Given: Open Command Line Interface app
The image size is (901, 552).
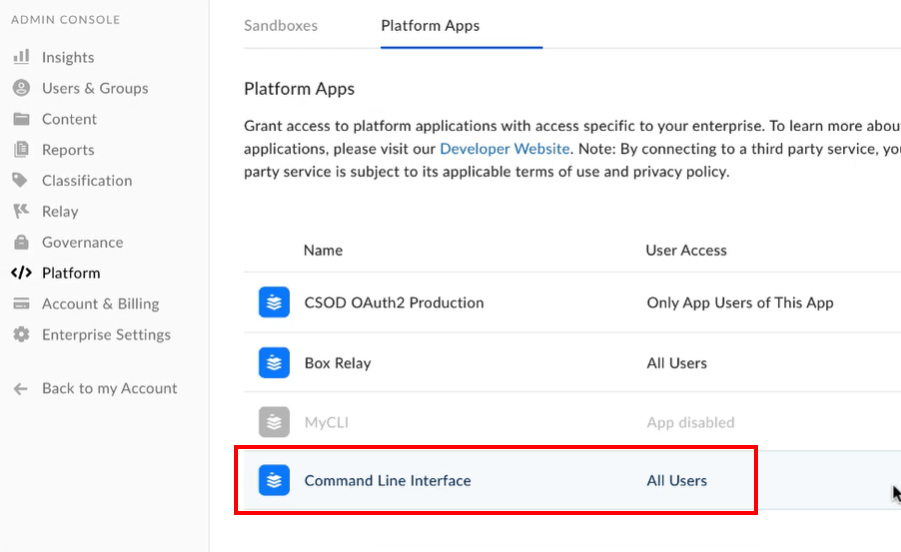Looking at the screenshot, I should (x=387, y=481).
